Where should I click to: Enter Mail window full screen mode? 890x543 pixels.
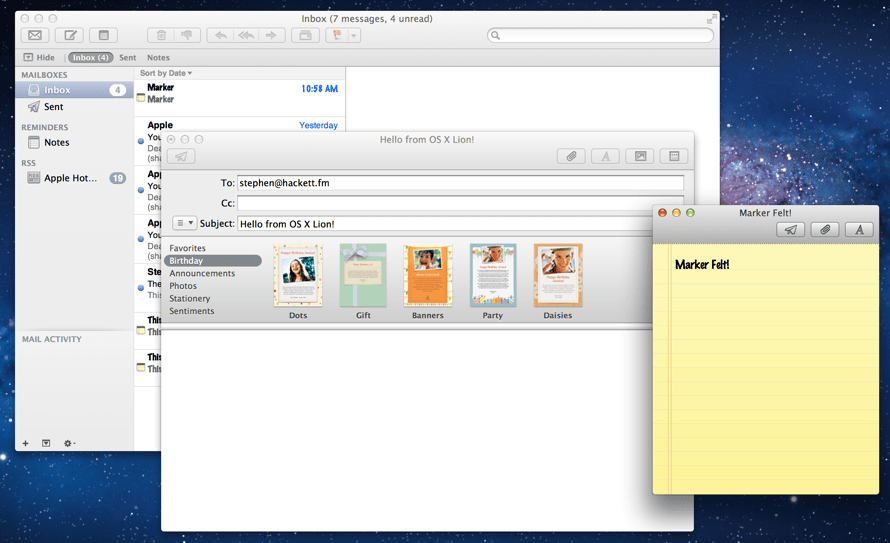coord(711,19)
